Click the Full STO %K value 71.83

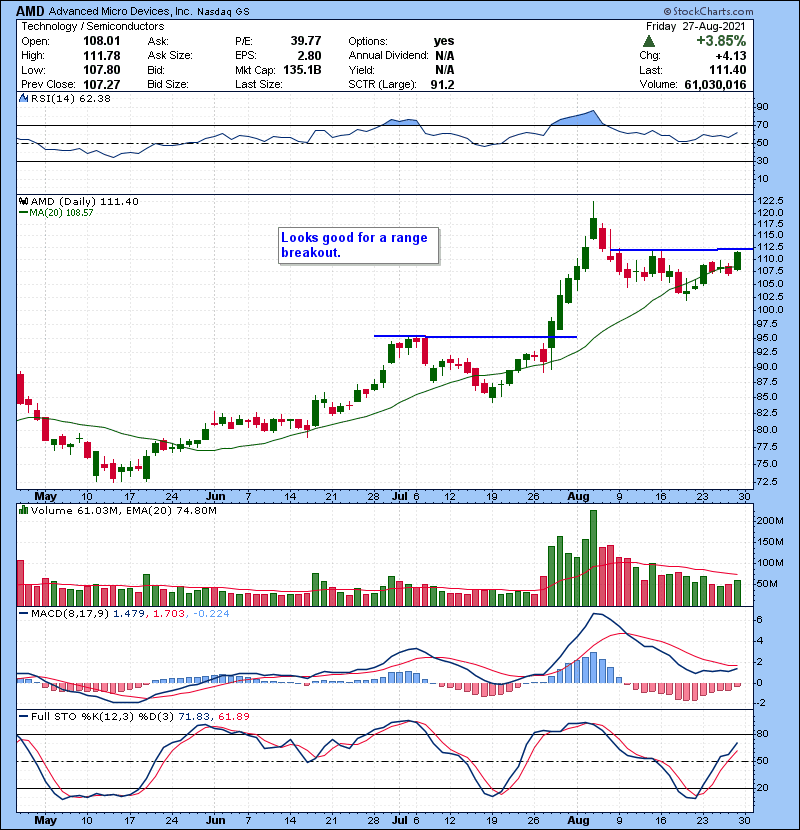click(192, 717)
